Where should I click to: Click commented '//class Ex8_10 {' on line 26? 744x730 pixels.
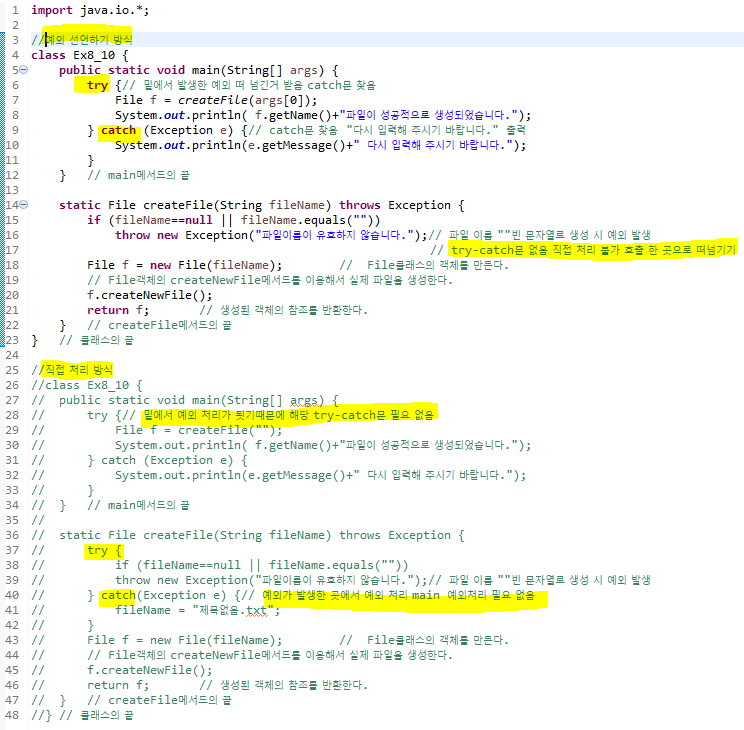(x=87, y=385)
